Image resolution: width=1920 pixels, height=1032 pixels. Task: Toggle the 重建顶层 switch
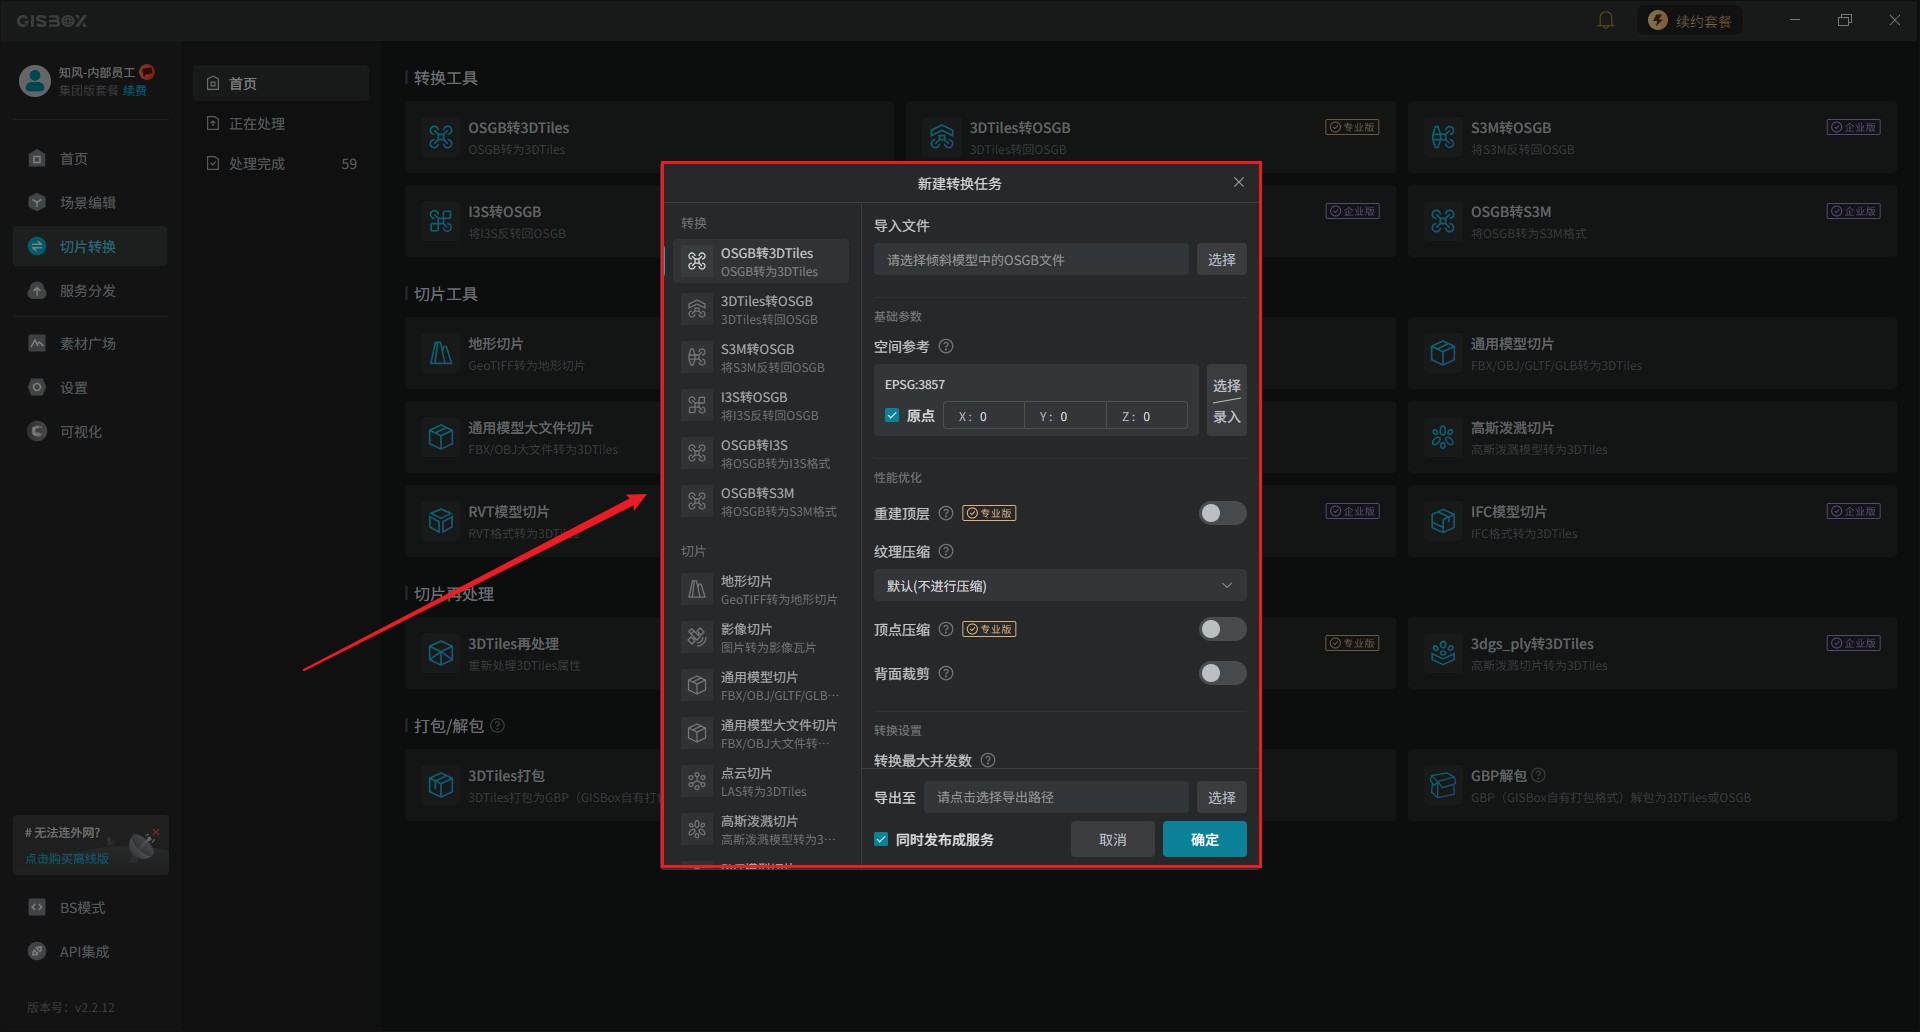click(1222, 513)
